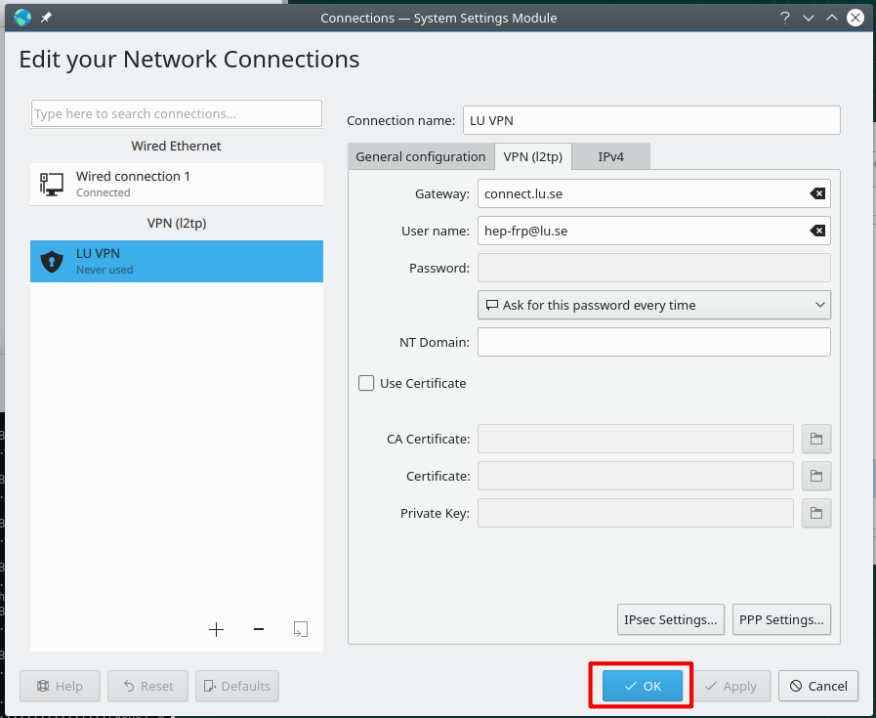Image resolution: width=876 pixels, height=718 pixels.
Task: Confirm changes with OK button
Action: (642, 686)
